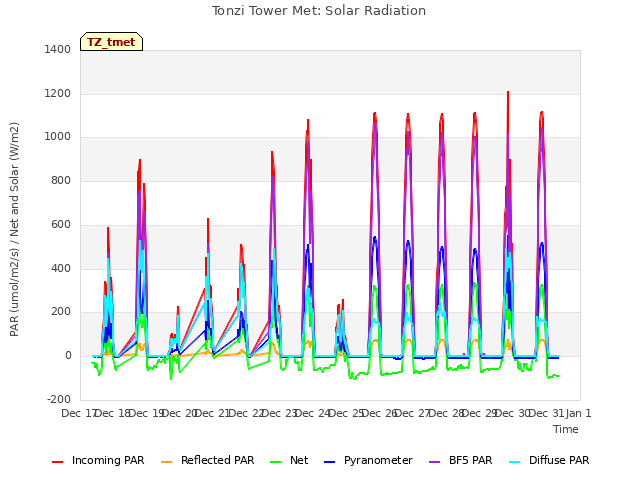
Task: Click the 1400 y-axis tick label
Action: [x=58, y=50]
